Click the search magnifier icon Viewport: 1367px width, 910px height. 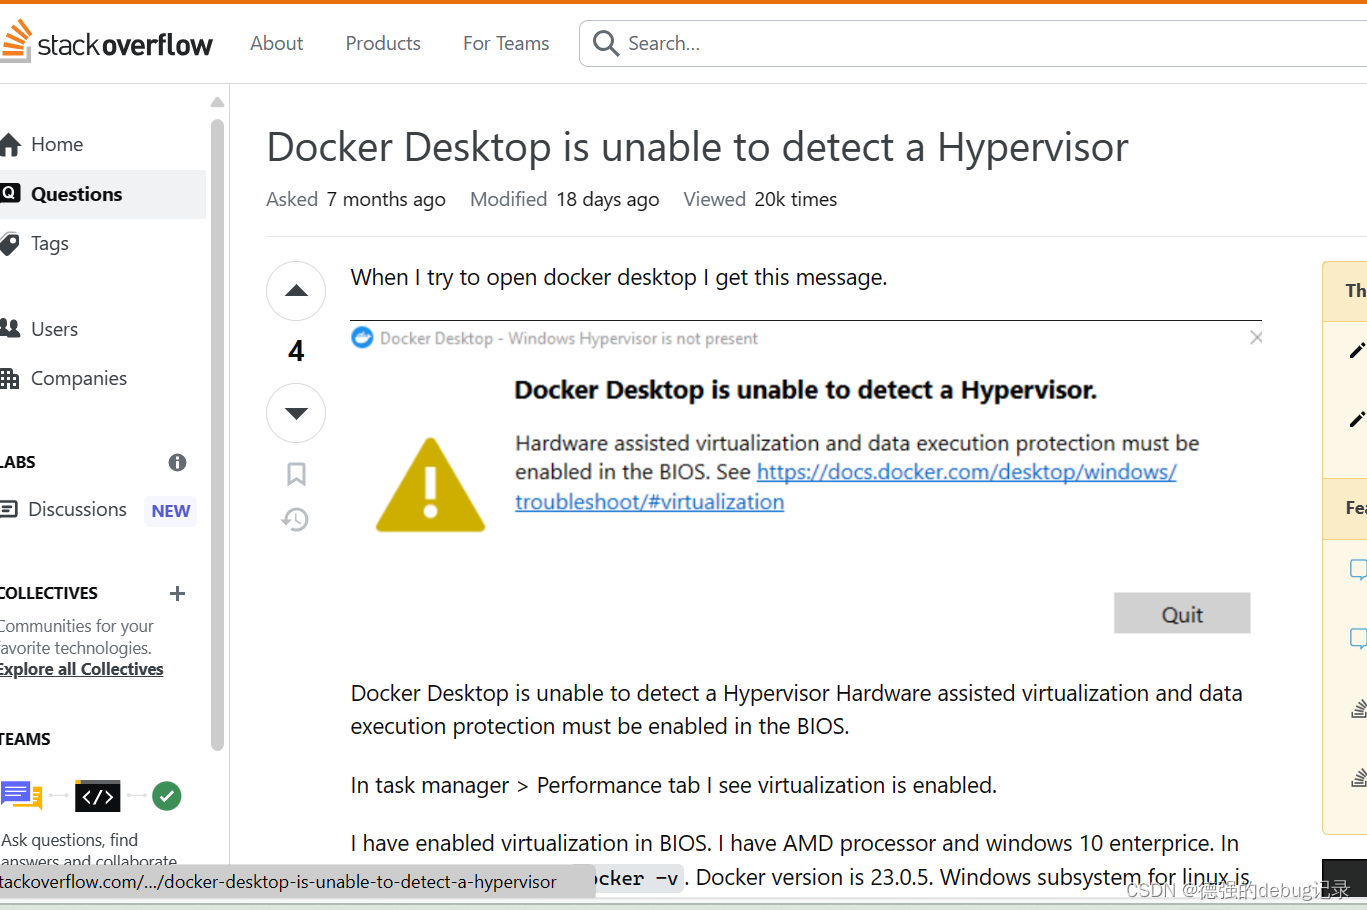tap(605, 43)
